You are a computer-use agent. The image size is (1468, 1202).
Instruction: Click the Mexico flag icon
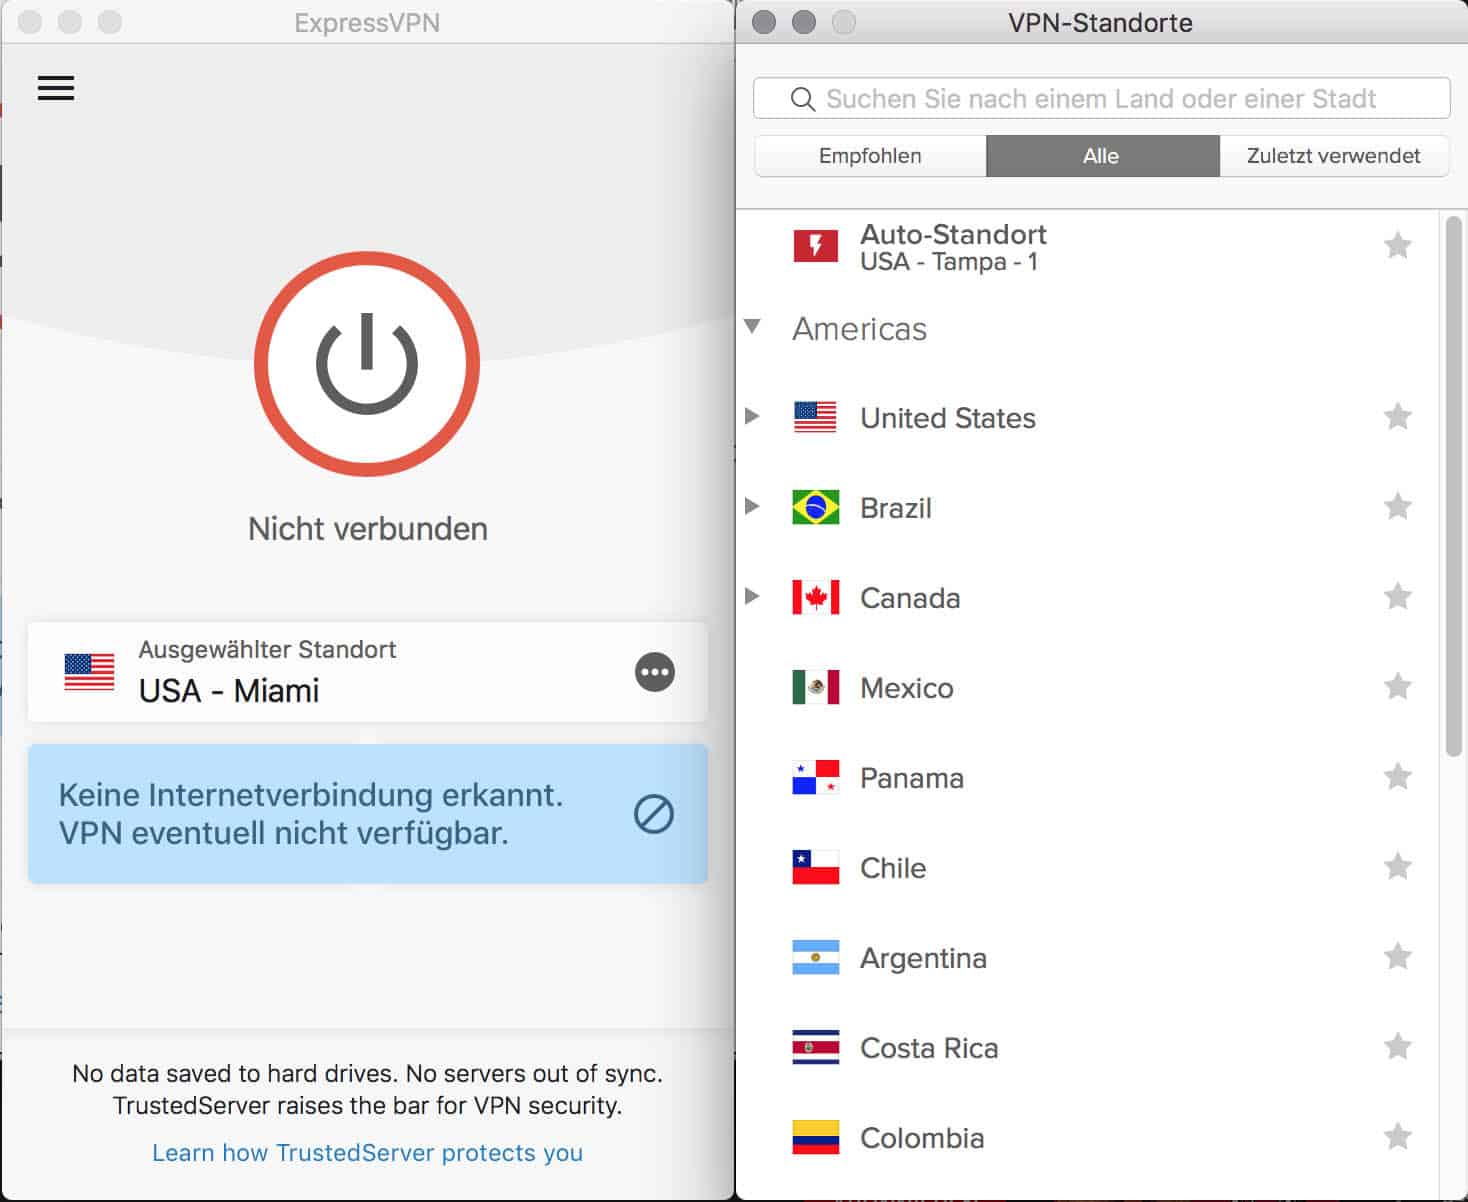[x=815, y=687]
